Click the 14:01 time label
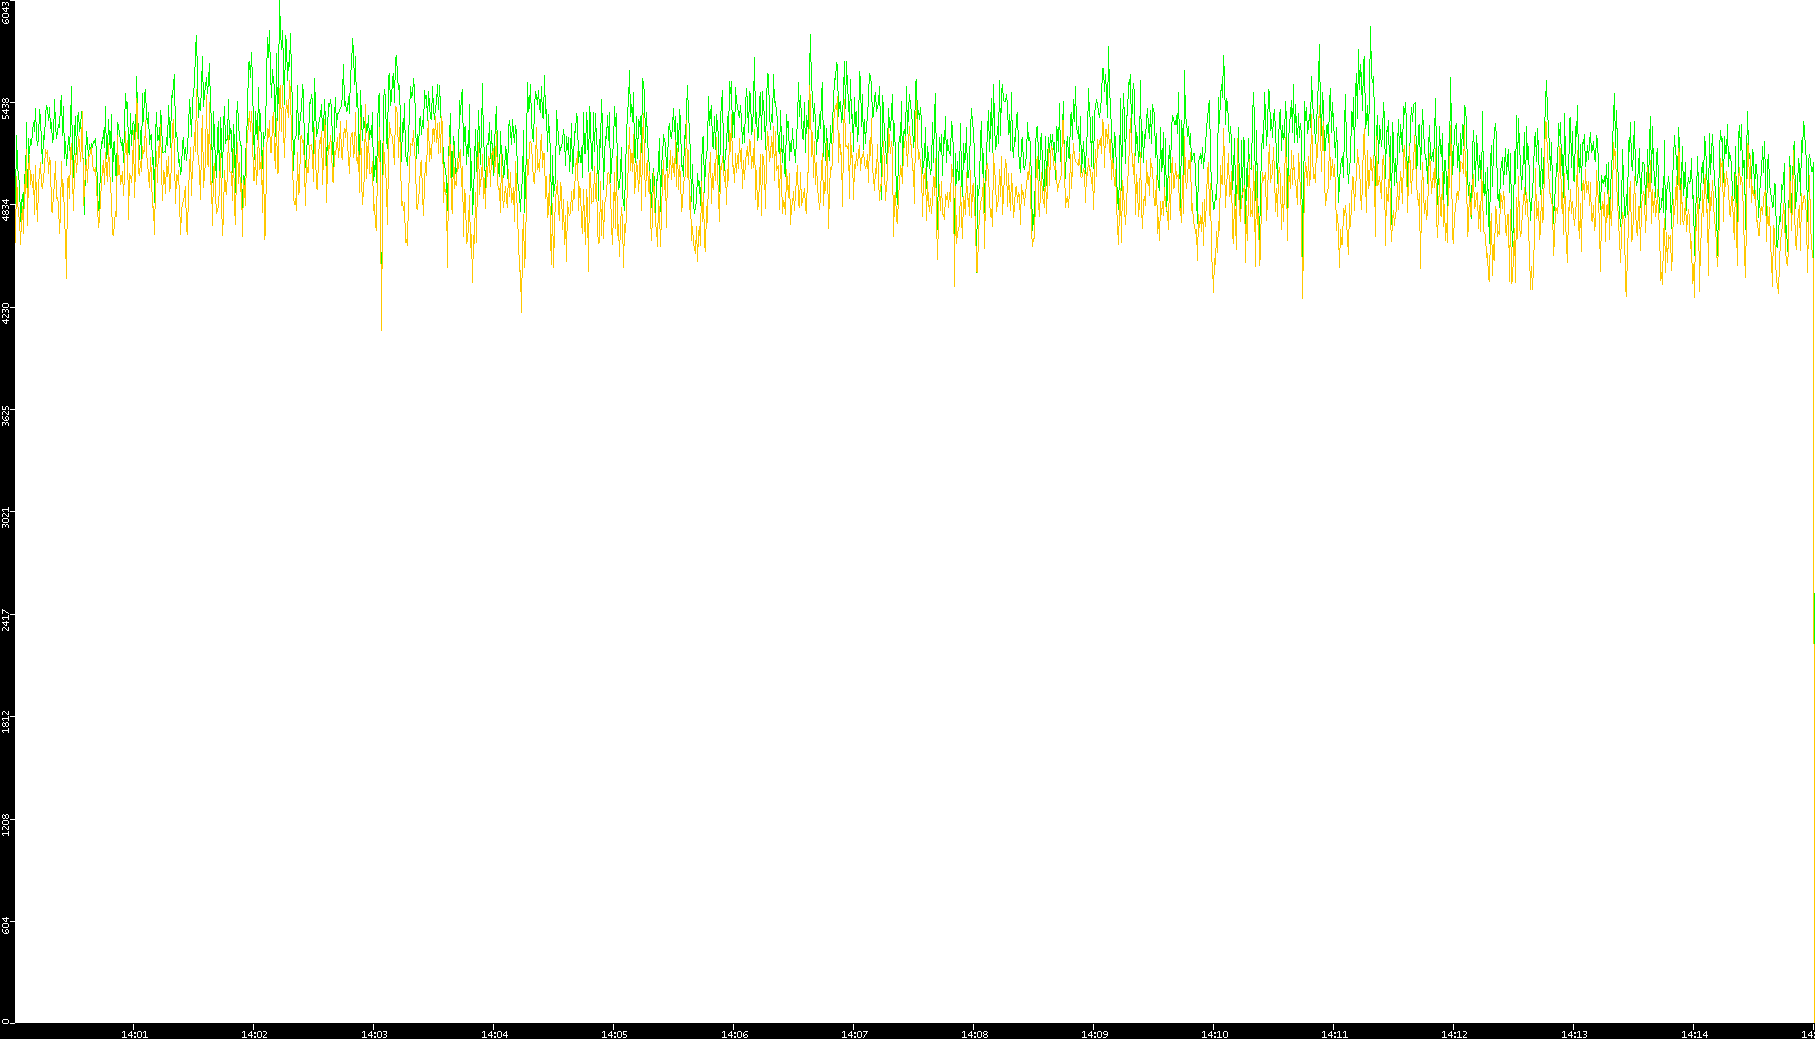 tap(134, 1034)
